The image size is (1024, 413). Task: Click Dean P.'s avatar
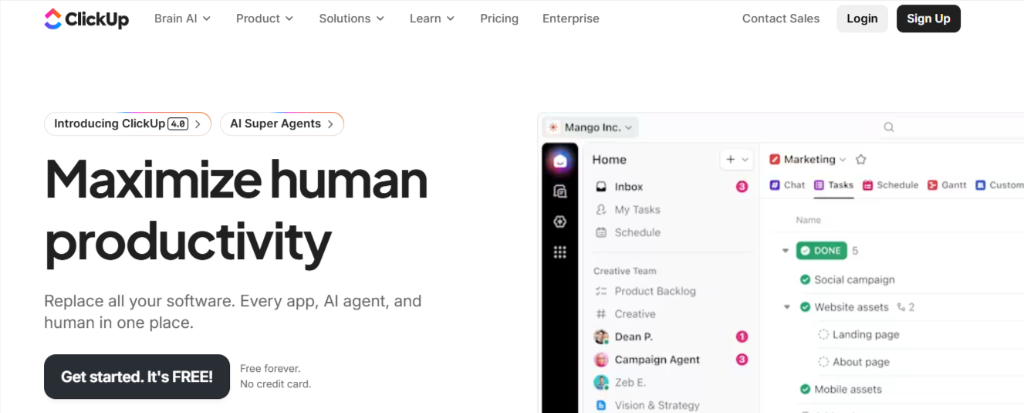click(x=601, y=337)
